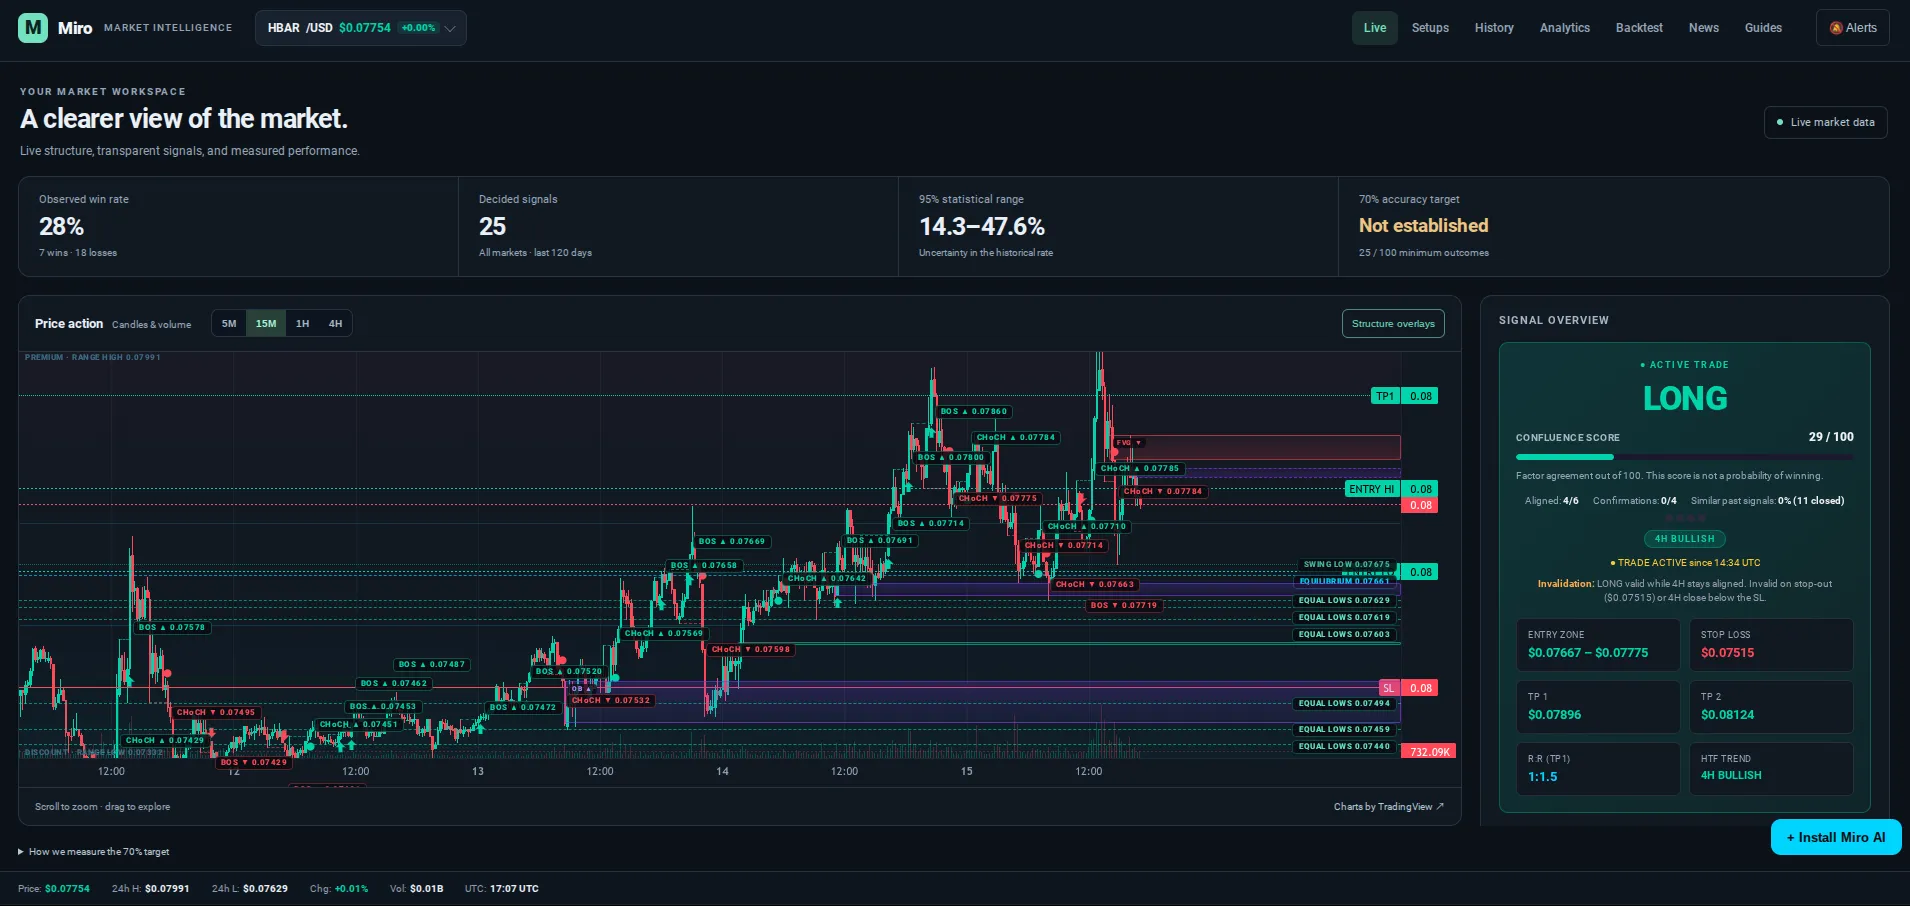Viewport: 1910px width, 906px height.
Task: Go to the History tab
Action: point(1494,28)
